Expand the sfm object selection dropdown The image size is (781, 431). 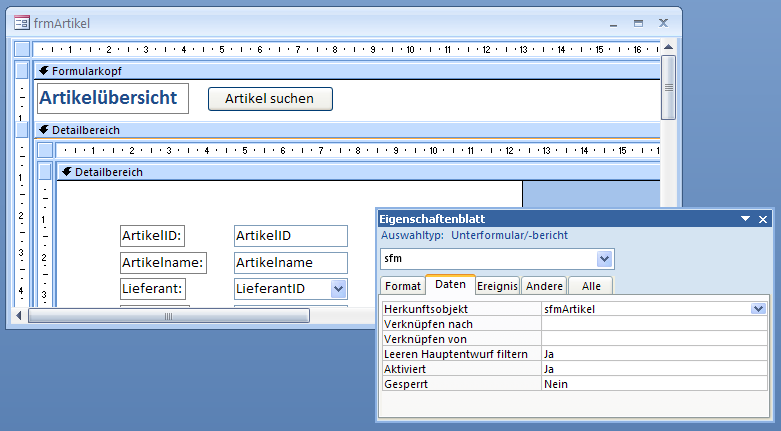pos(604,260)
